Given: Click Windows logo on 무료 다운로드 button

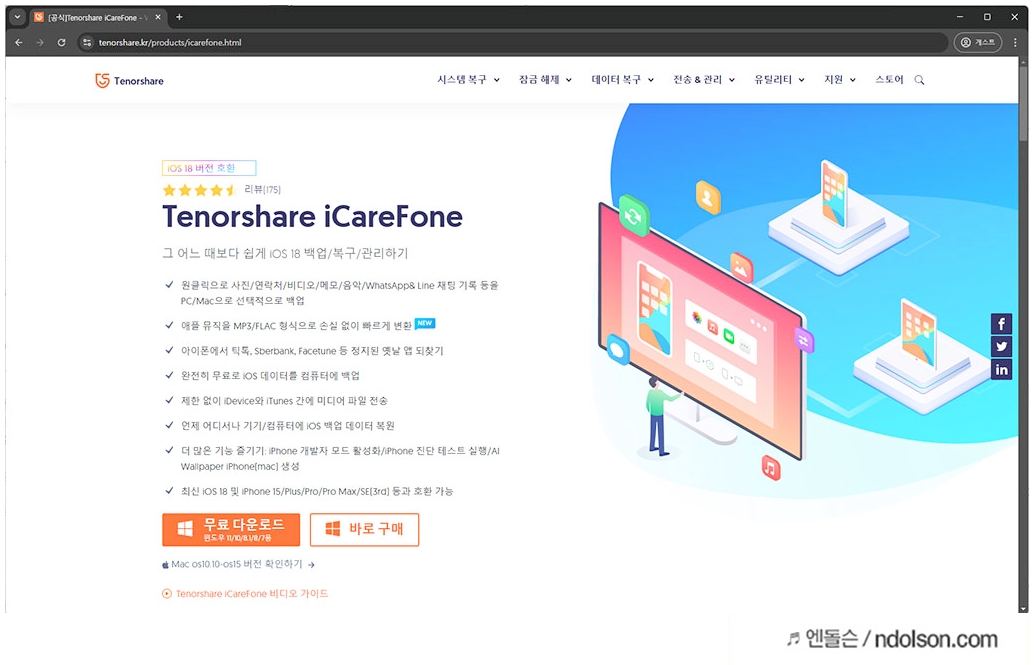Looking at the screenshot, I should [185, 529].
